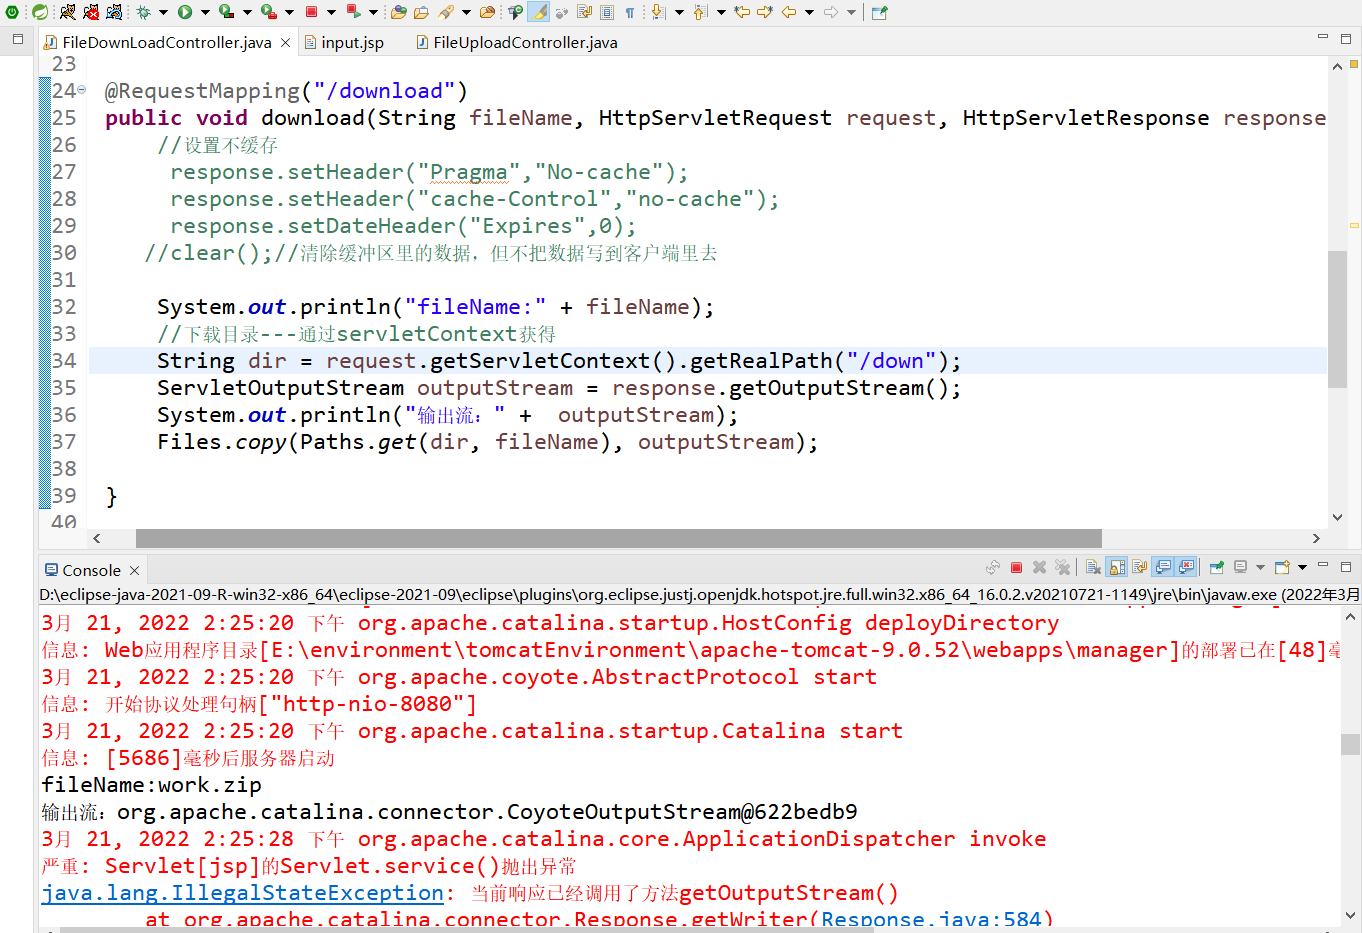Pin the Console view
The image size is (1362, 933).
[1217, 567]
